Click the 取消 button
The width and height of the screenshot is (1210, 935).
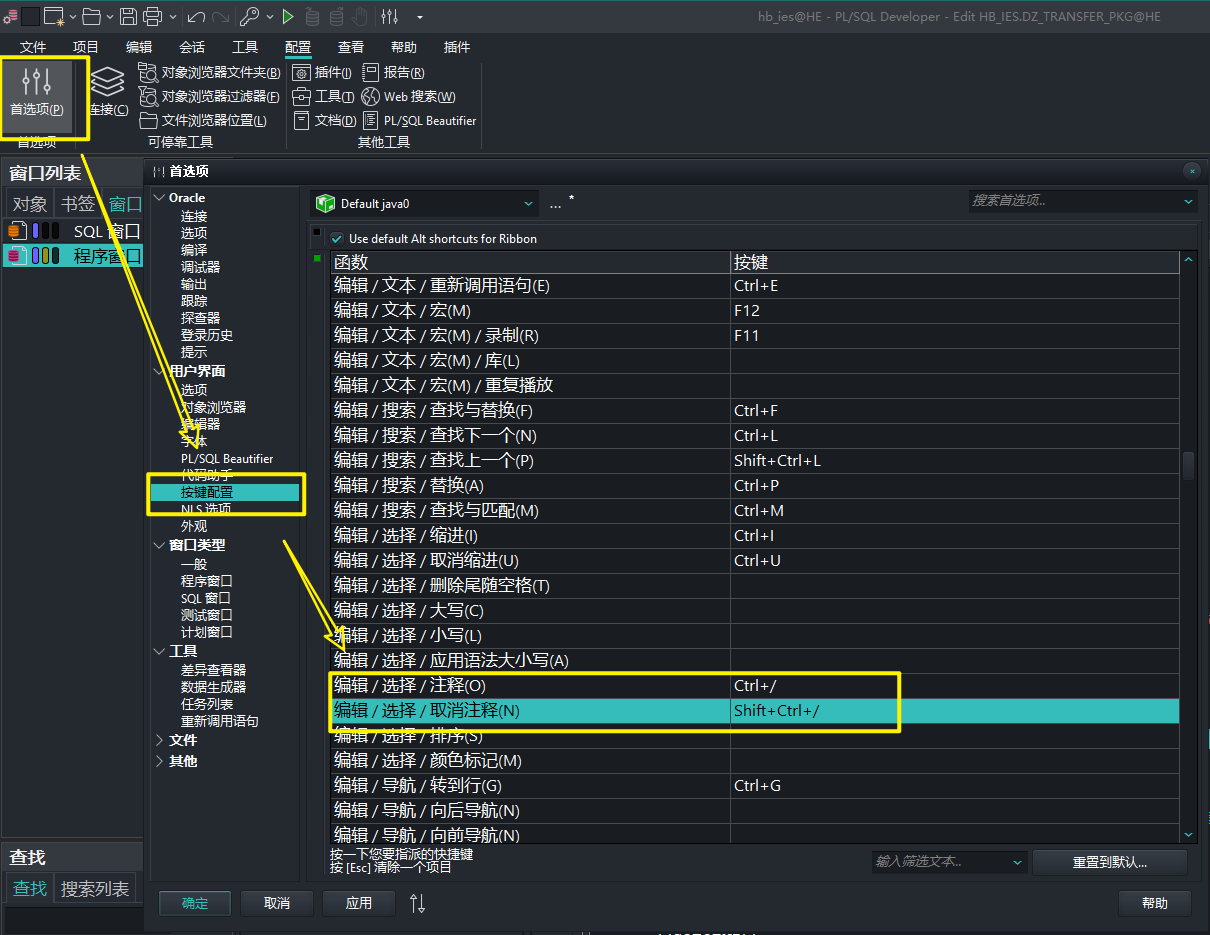(277, 903)
